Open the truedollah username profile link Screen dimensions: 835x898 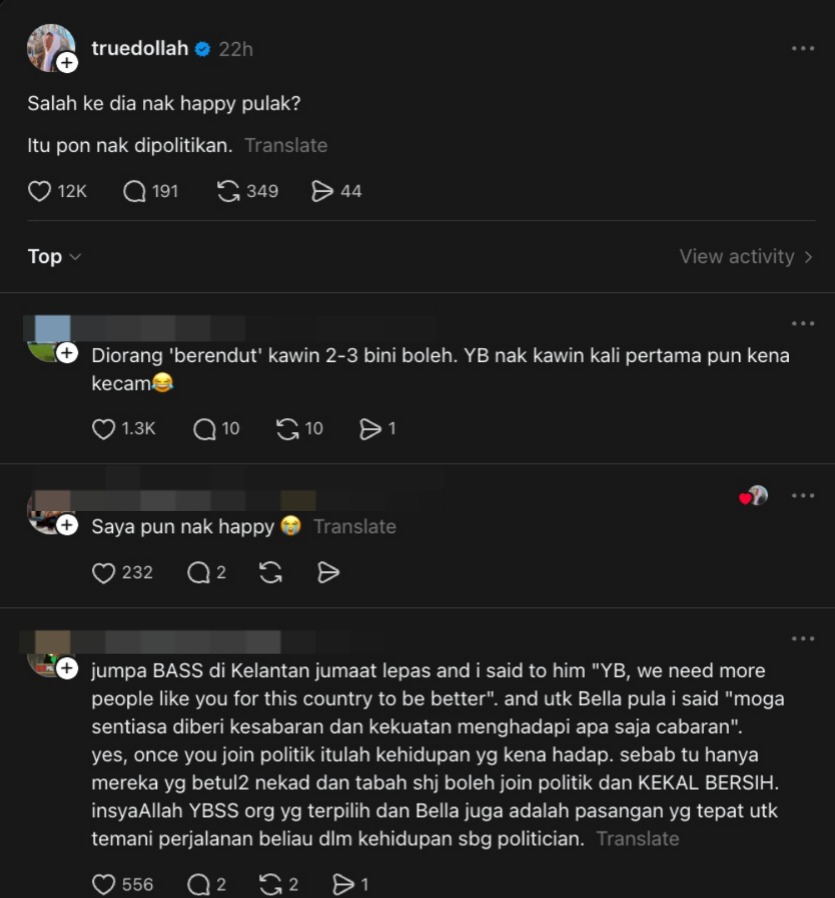click(x=139, y=48)
